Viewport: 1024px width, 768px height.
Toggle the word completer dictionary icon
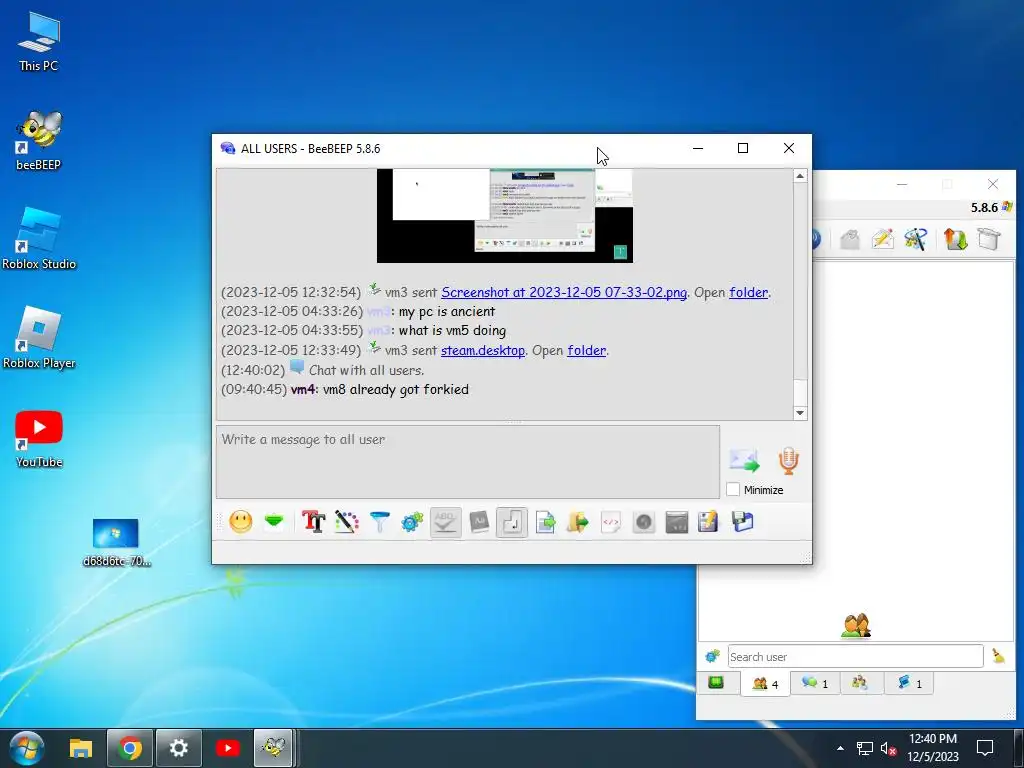tap(479, 522)
